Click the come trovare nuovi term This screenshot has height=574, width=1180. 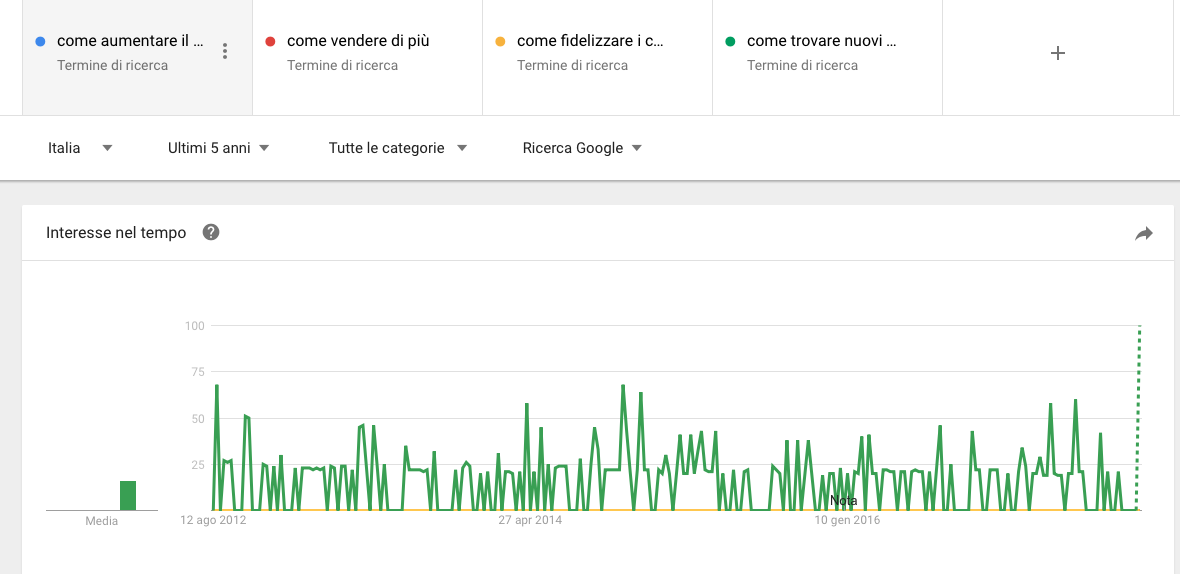pos(821,41)
